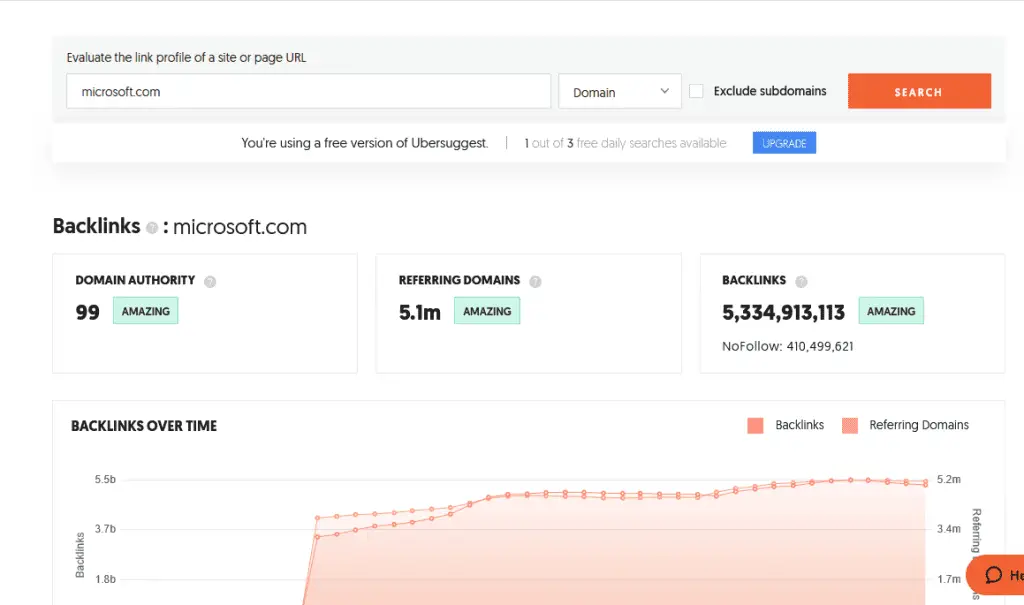Screen dimensions: 1024x605
Task: Click the Domain Authority score 99
Action: click(88, 312)
